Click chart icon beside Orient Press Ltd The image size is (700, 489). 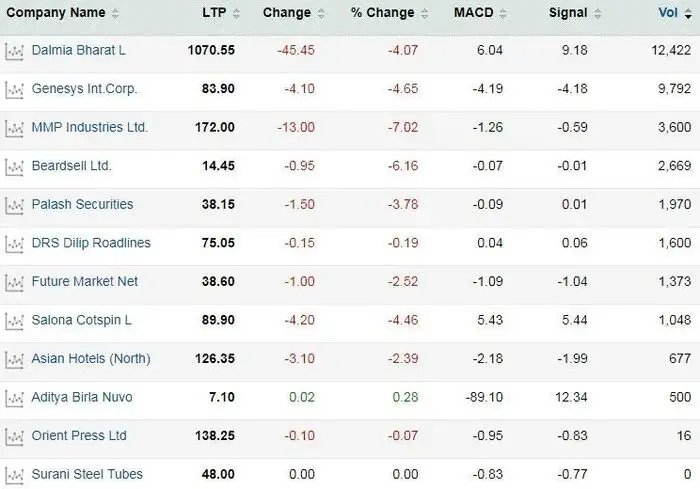pyautogui.click(x=14, y=437)
